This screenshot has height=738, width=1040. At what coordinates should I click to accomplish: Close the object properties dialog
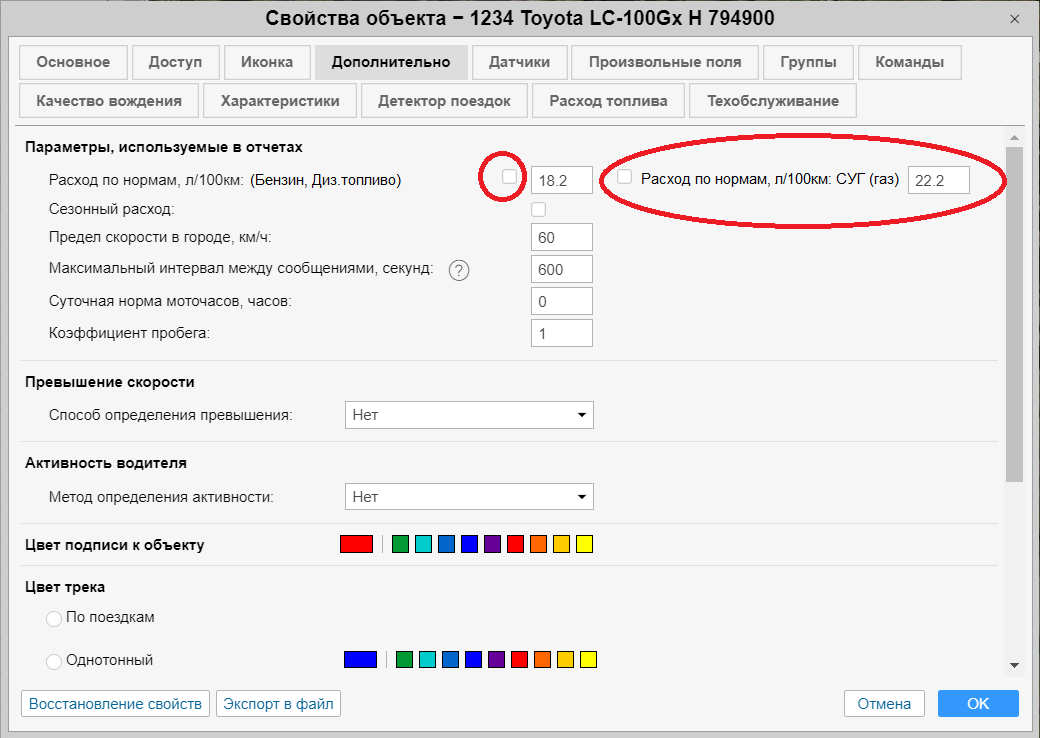(1015, 19)
